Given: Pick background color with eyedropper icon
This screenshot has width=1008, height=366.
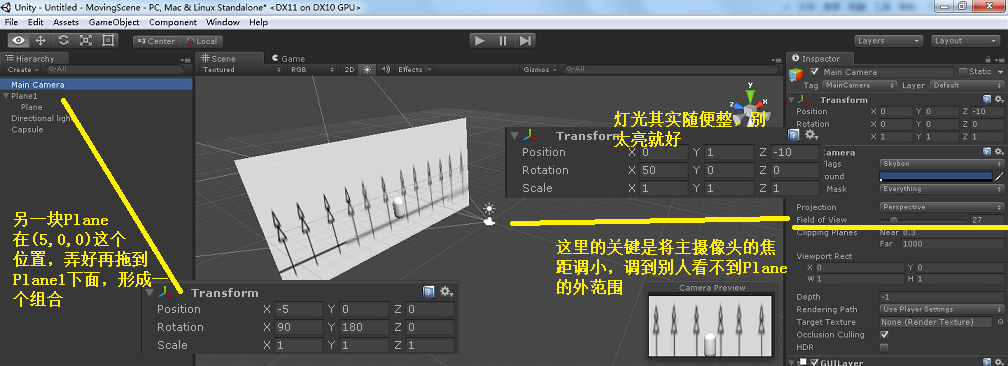Looking at the screenshot, I should click(999, 176).
